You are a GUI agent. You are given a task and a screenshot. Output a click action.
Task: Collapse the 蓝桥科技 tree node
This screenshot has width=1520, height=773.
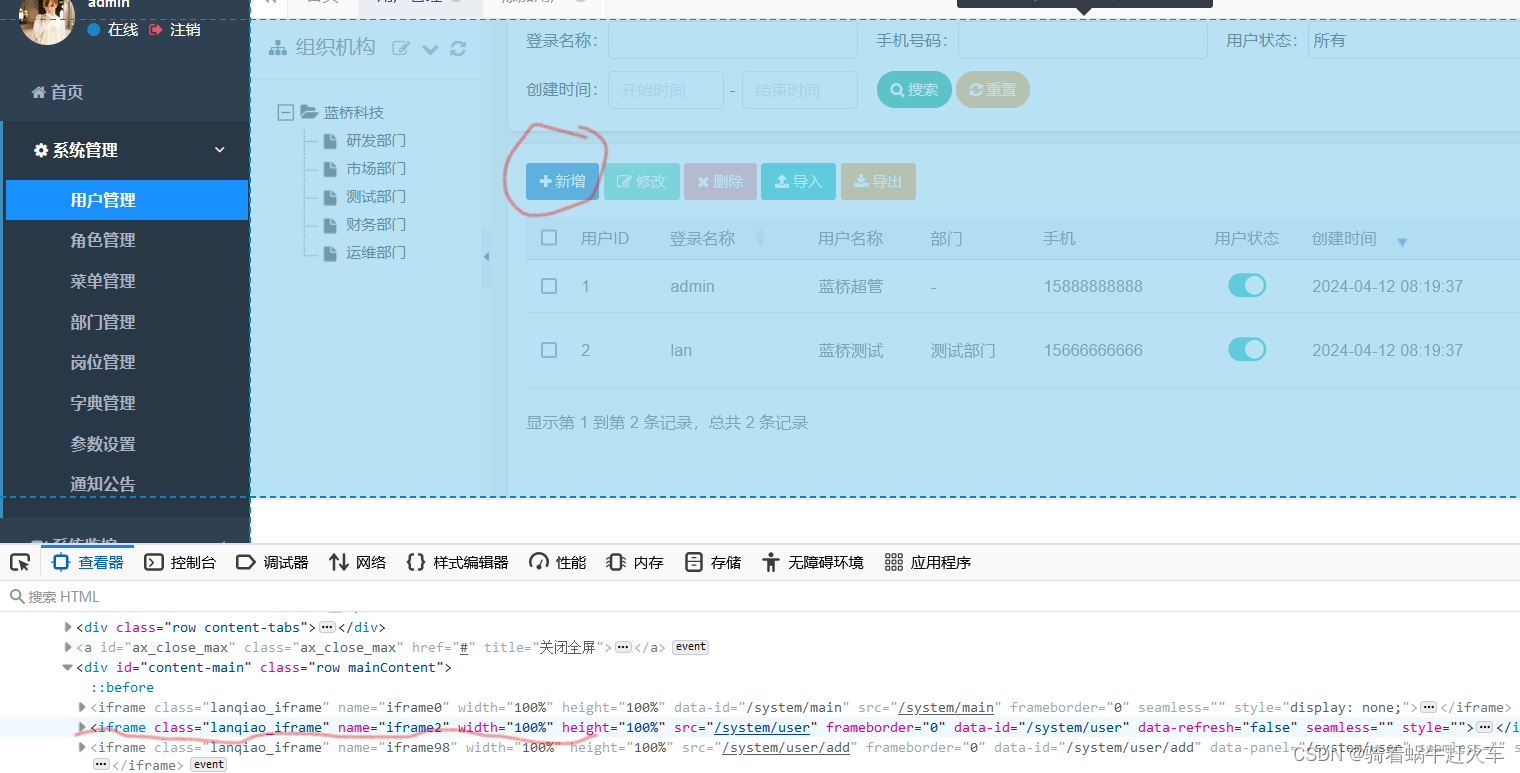[x=284, y=111]
